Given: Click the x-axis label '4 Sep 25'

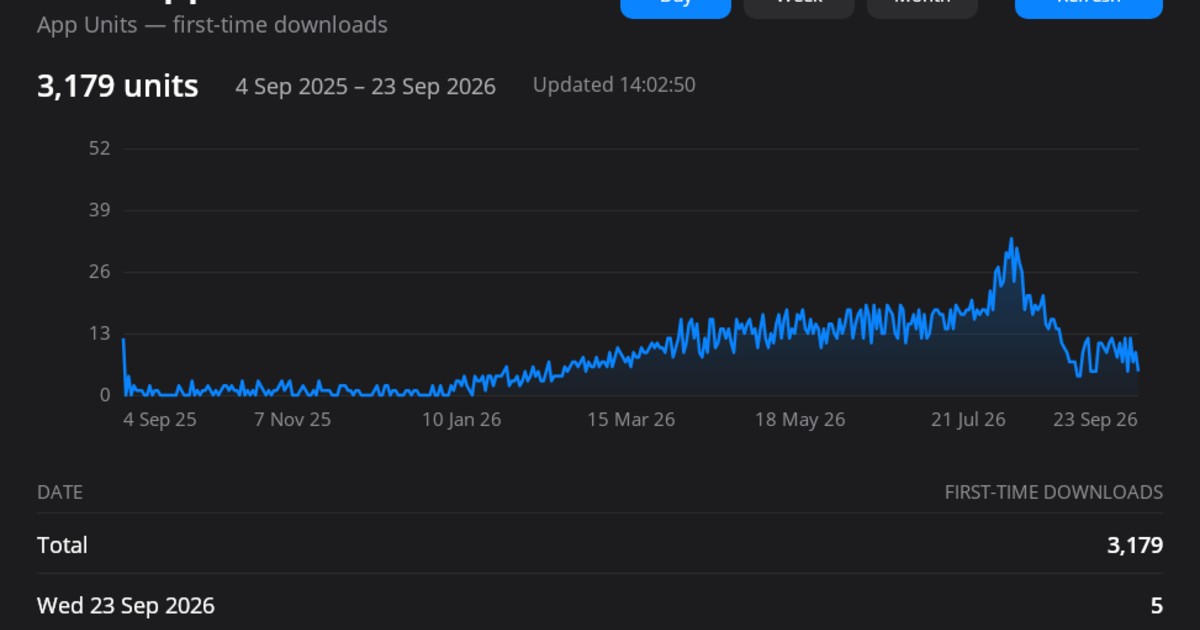Looking at the screenshot, I should tap(160, 420).
